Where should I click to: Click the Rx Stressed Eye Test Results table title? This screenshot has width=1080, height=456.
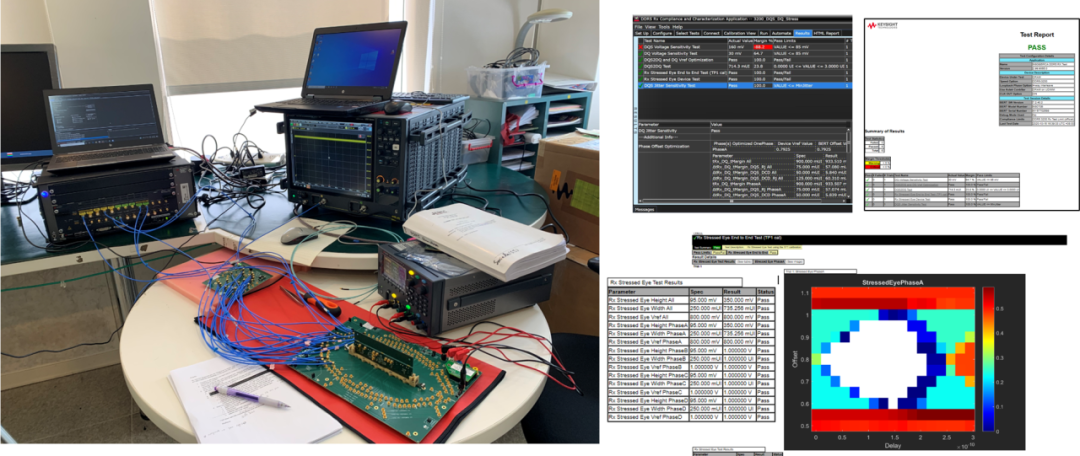pos(675,282)
